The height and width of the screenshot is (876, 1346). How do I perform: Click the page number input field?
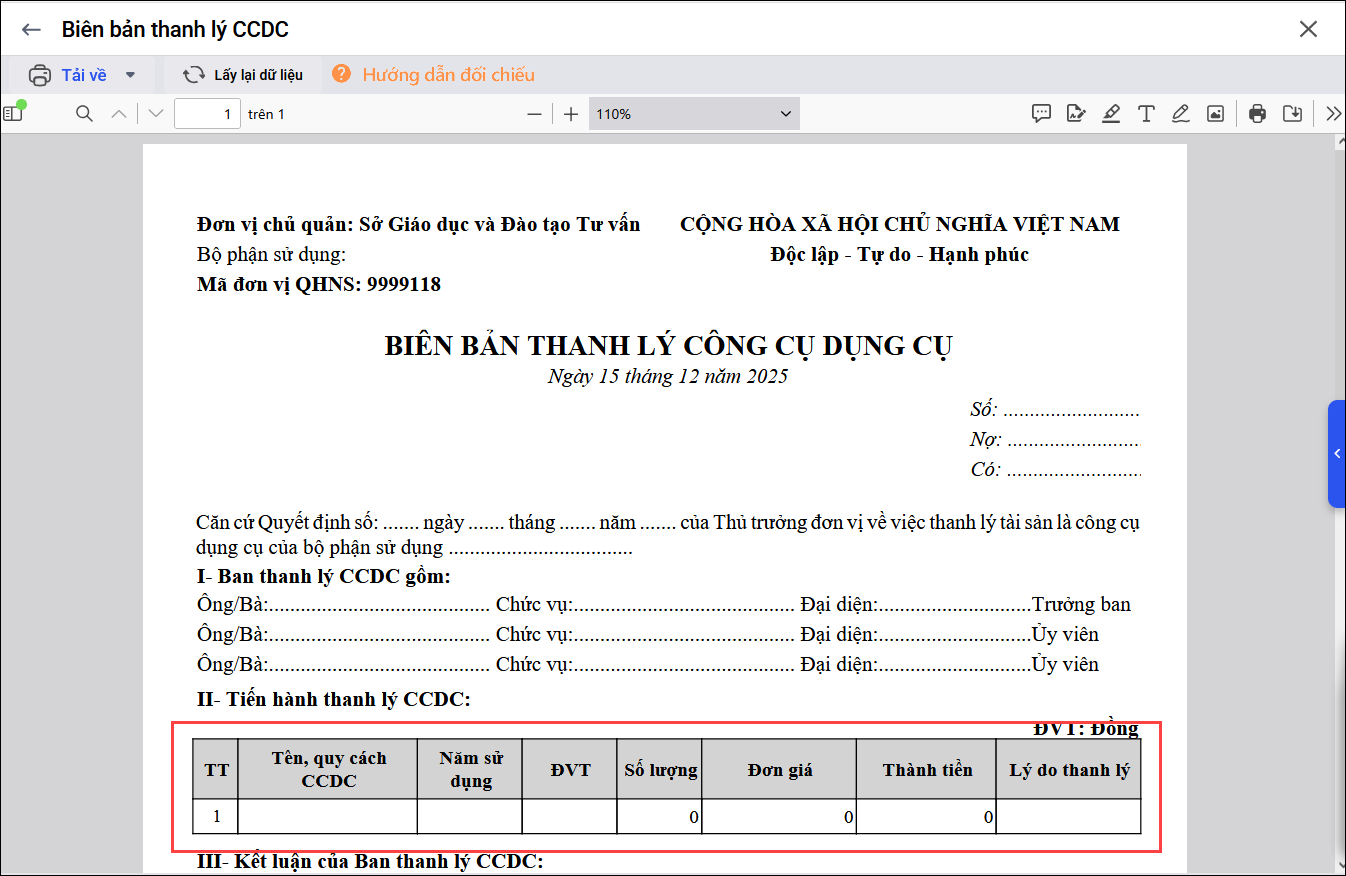(207, 114)
